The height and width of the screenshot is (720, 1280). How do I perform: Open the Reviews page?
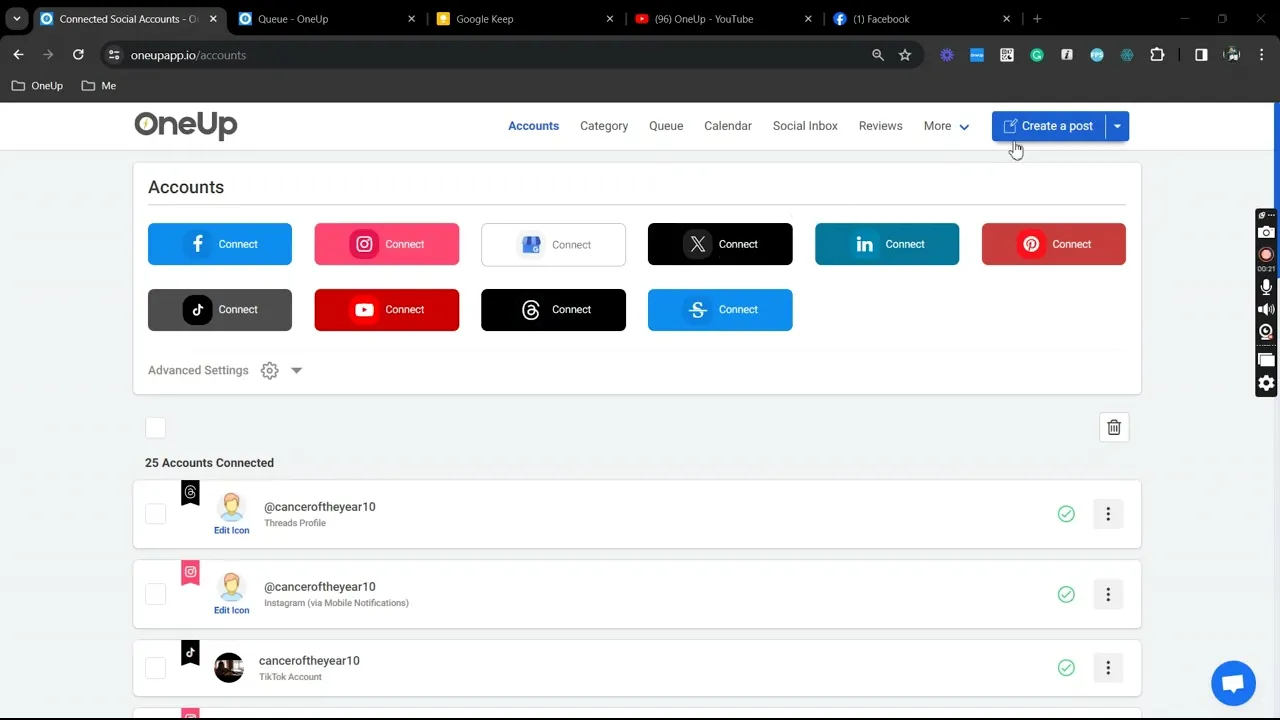point(881,126)
